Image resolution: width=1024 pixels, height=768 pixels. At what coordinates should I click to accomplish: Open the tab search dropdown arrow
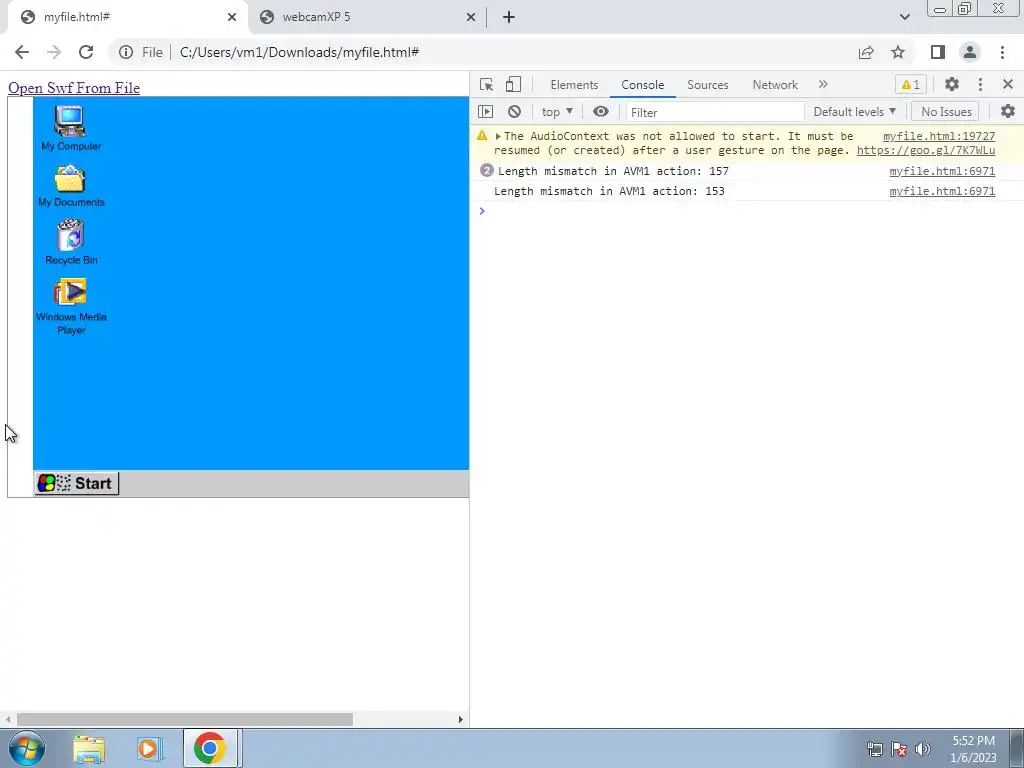point(904,17)
